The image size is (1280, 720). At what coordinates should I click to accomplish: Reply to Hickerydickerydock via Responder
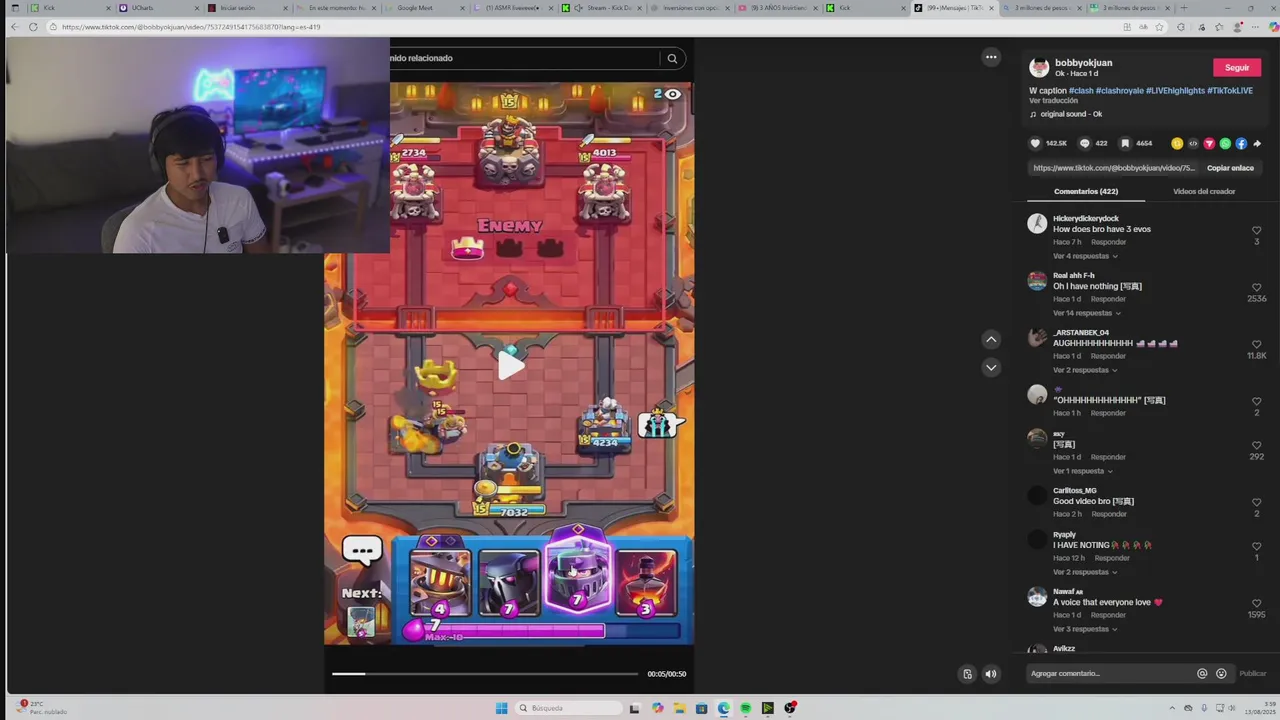pyautogui.click(x=1109, y=242)
